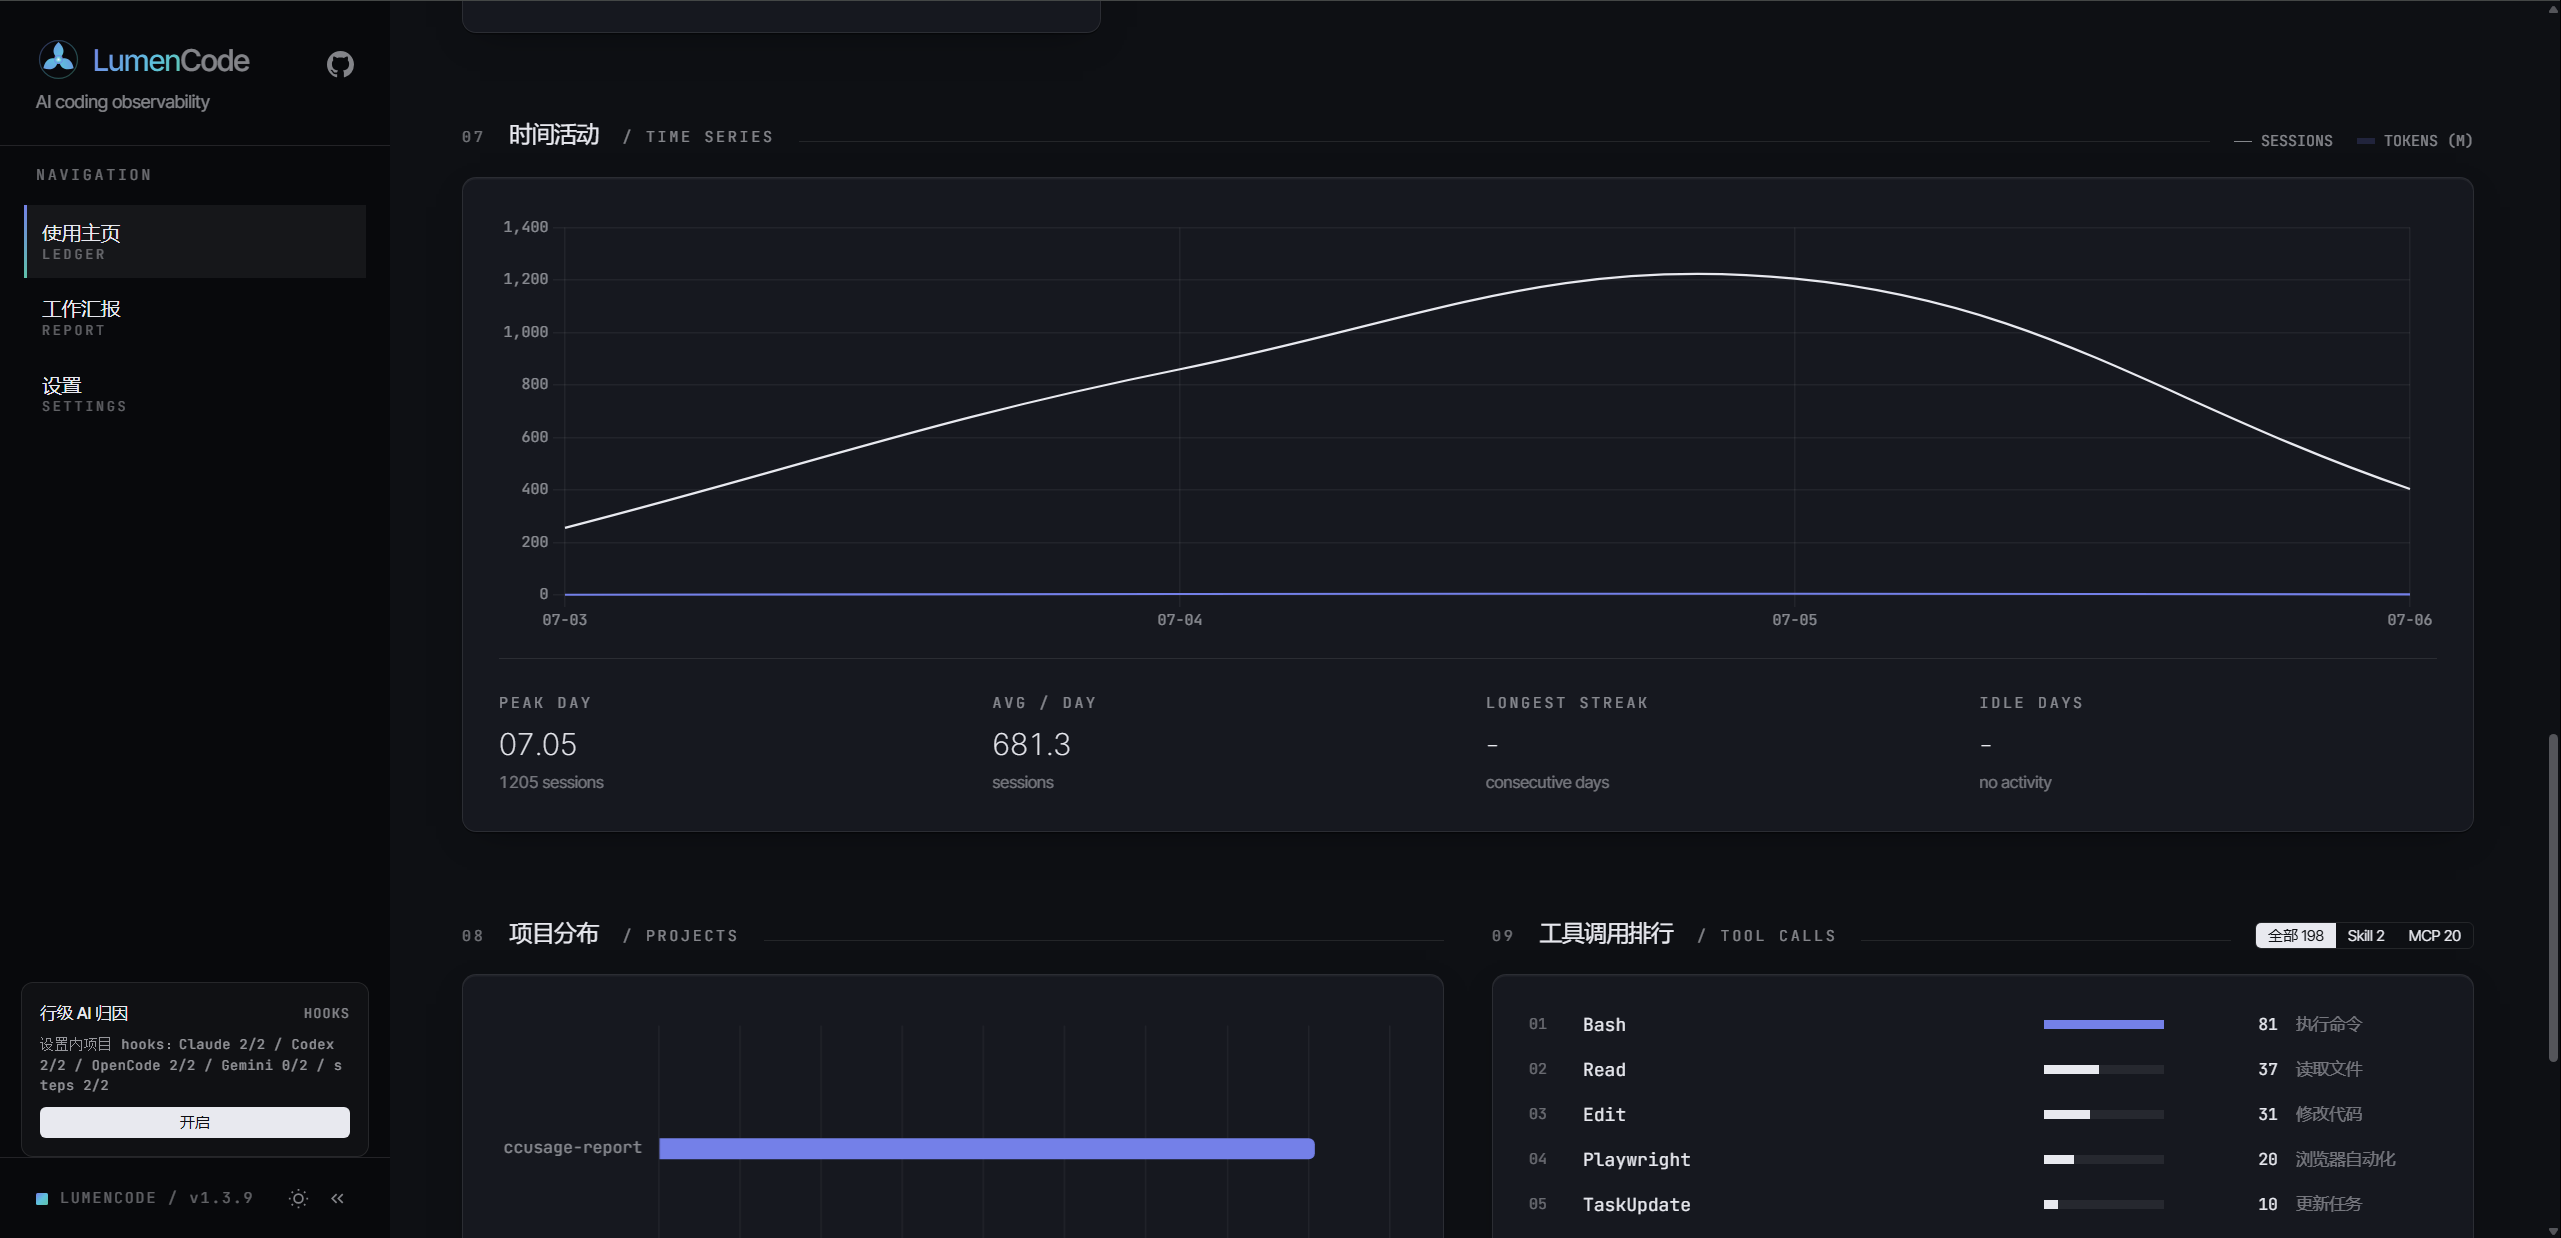Collapse the sidebar with double-chevron icon

pos(338,1198)
